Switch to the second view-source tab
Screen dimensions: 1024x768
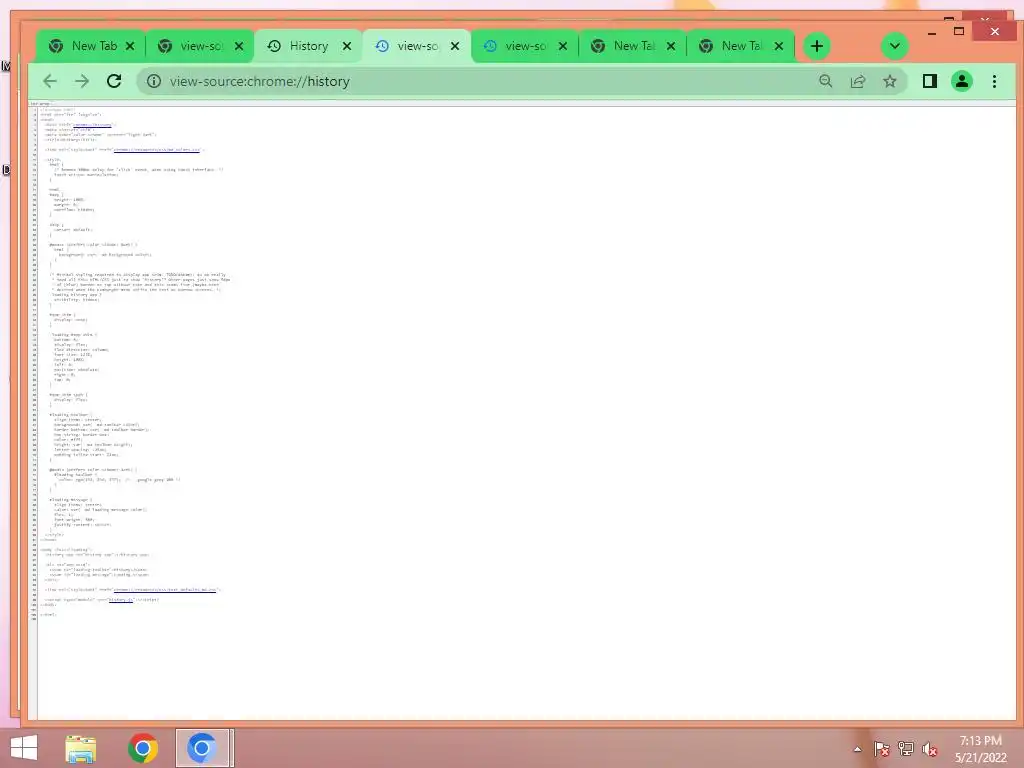tap(199, 46)
